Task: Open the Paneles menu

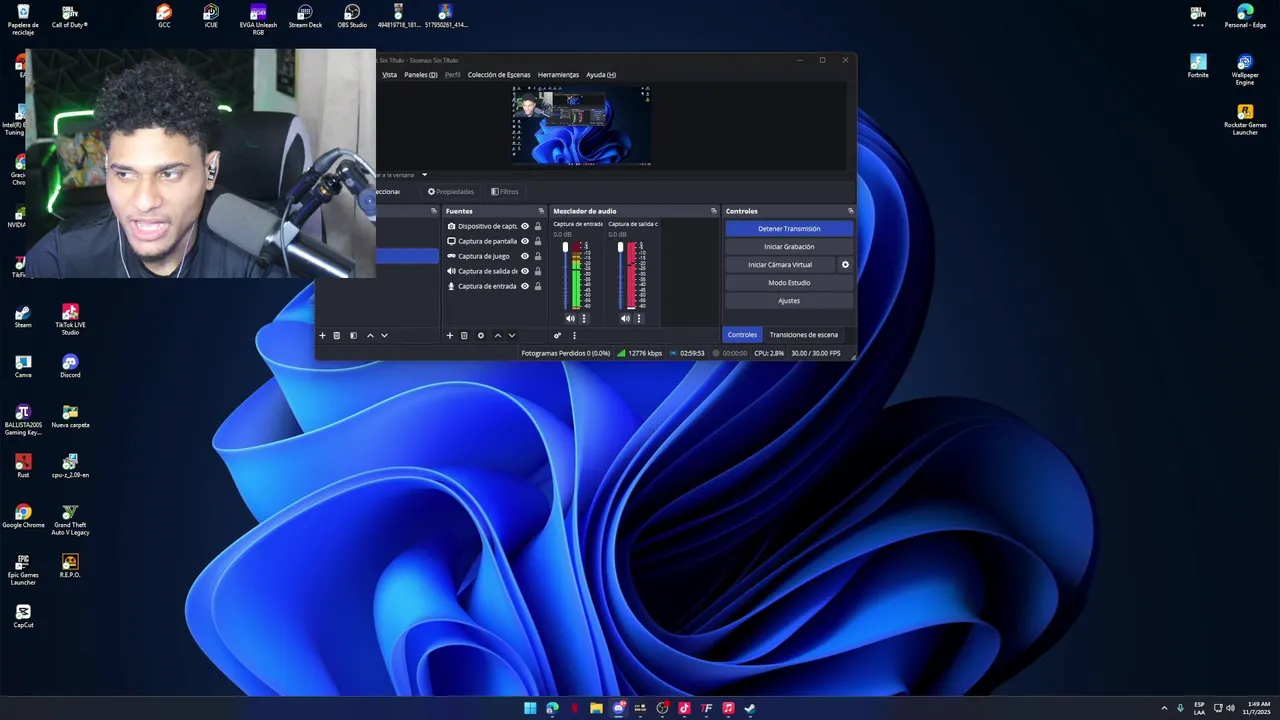Action: (x=421, y=75)
